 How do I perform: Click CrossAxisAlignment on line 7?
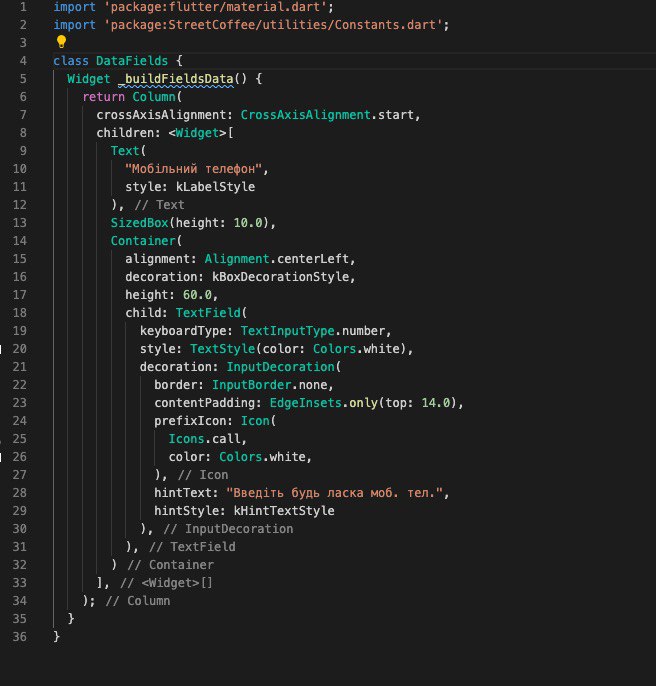(305, 115)
